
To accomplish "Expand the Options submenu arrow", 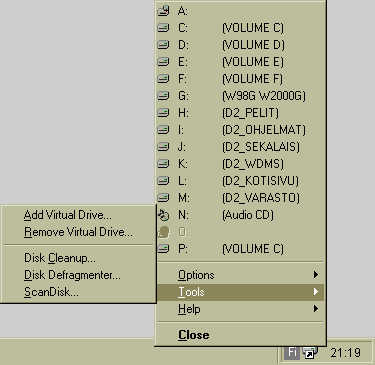I will tap(316, 275).
